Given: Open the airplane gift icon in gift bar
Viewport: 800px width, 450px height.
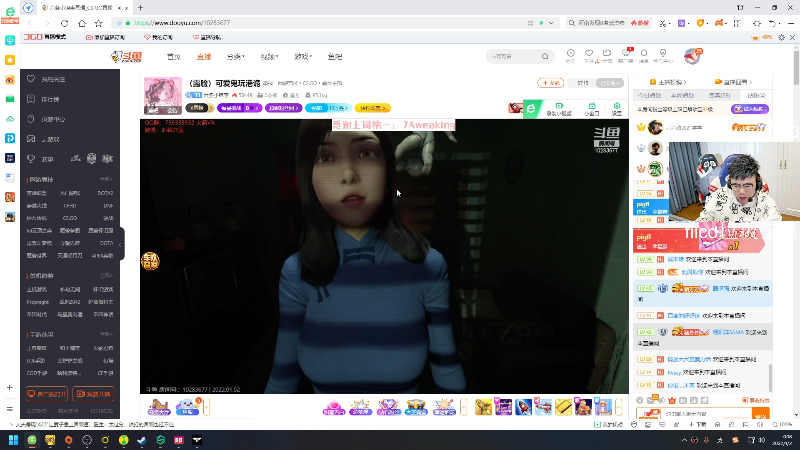Looking at the screenshot, I should click(543, 407).
